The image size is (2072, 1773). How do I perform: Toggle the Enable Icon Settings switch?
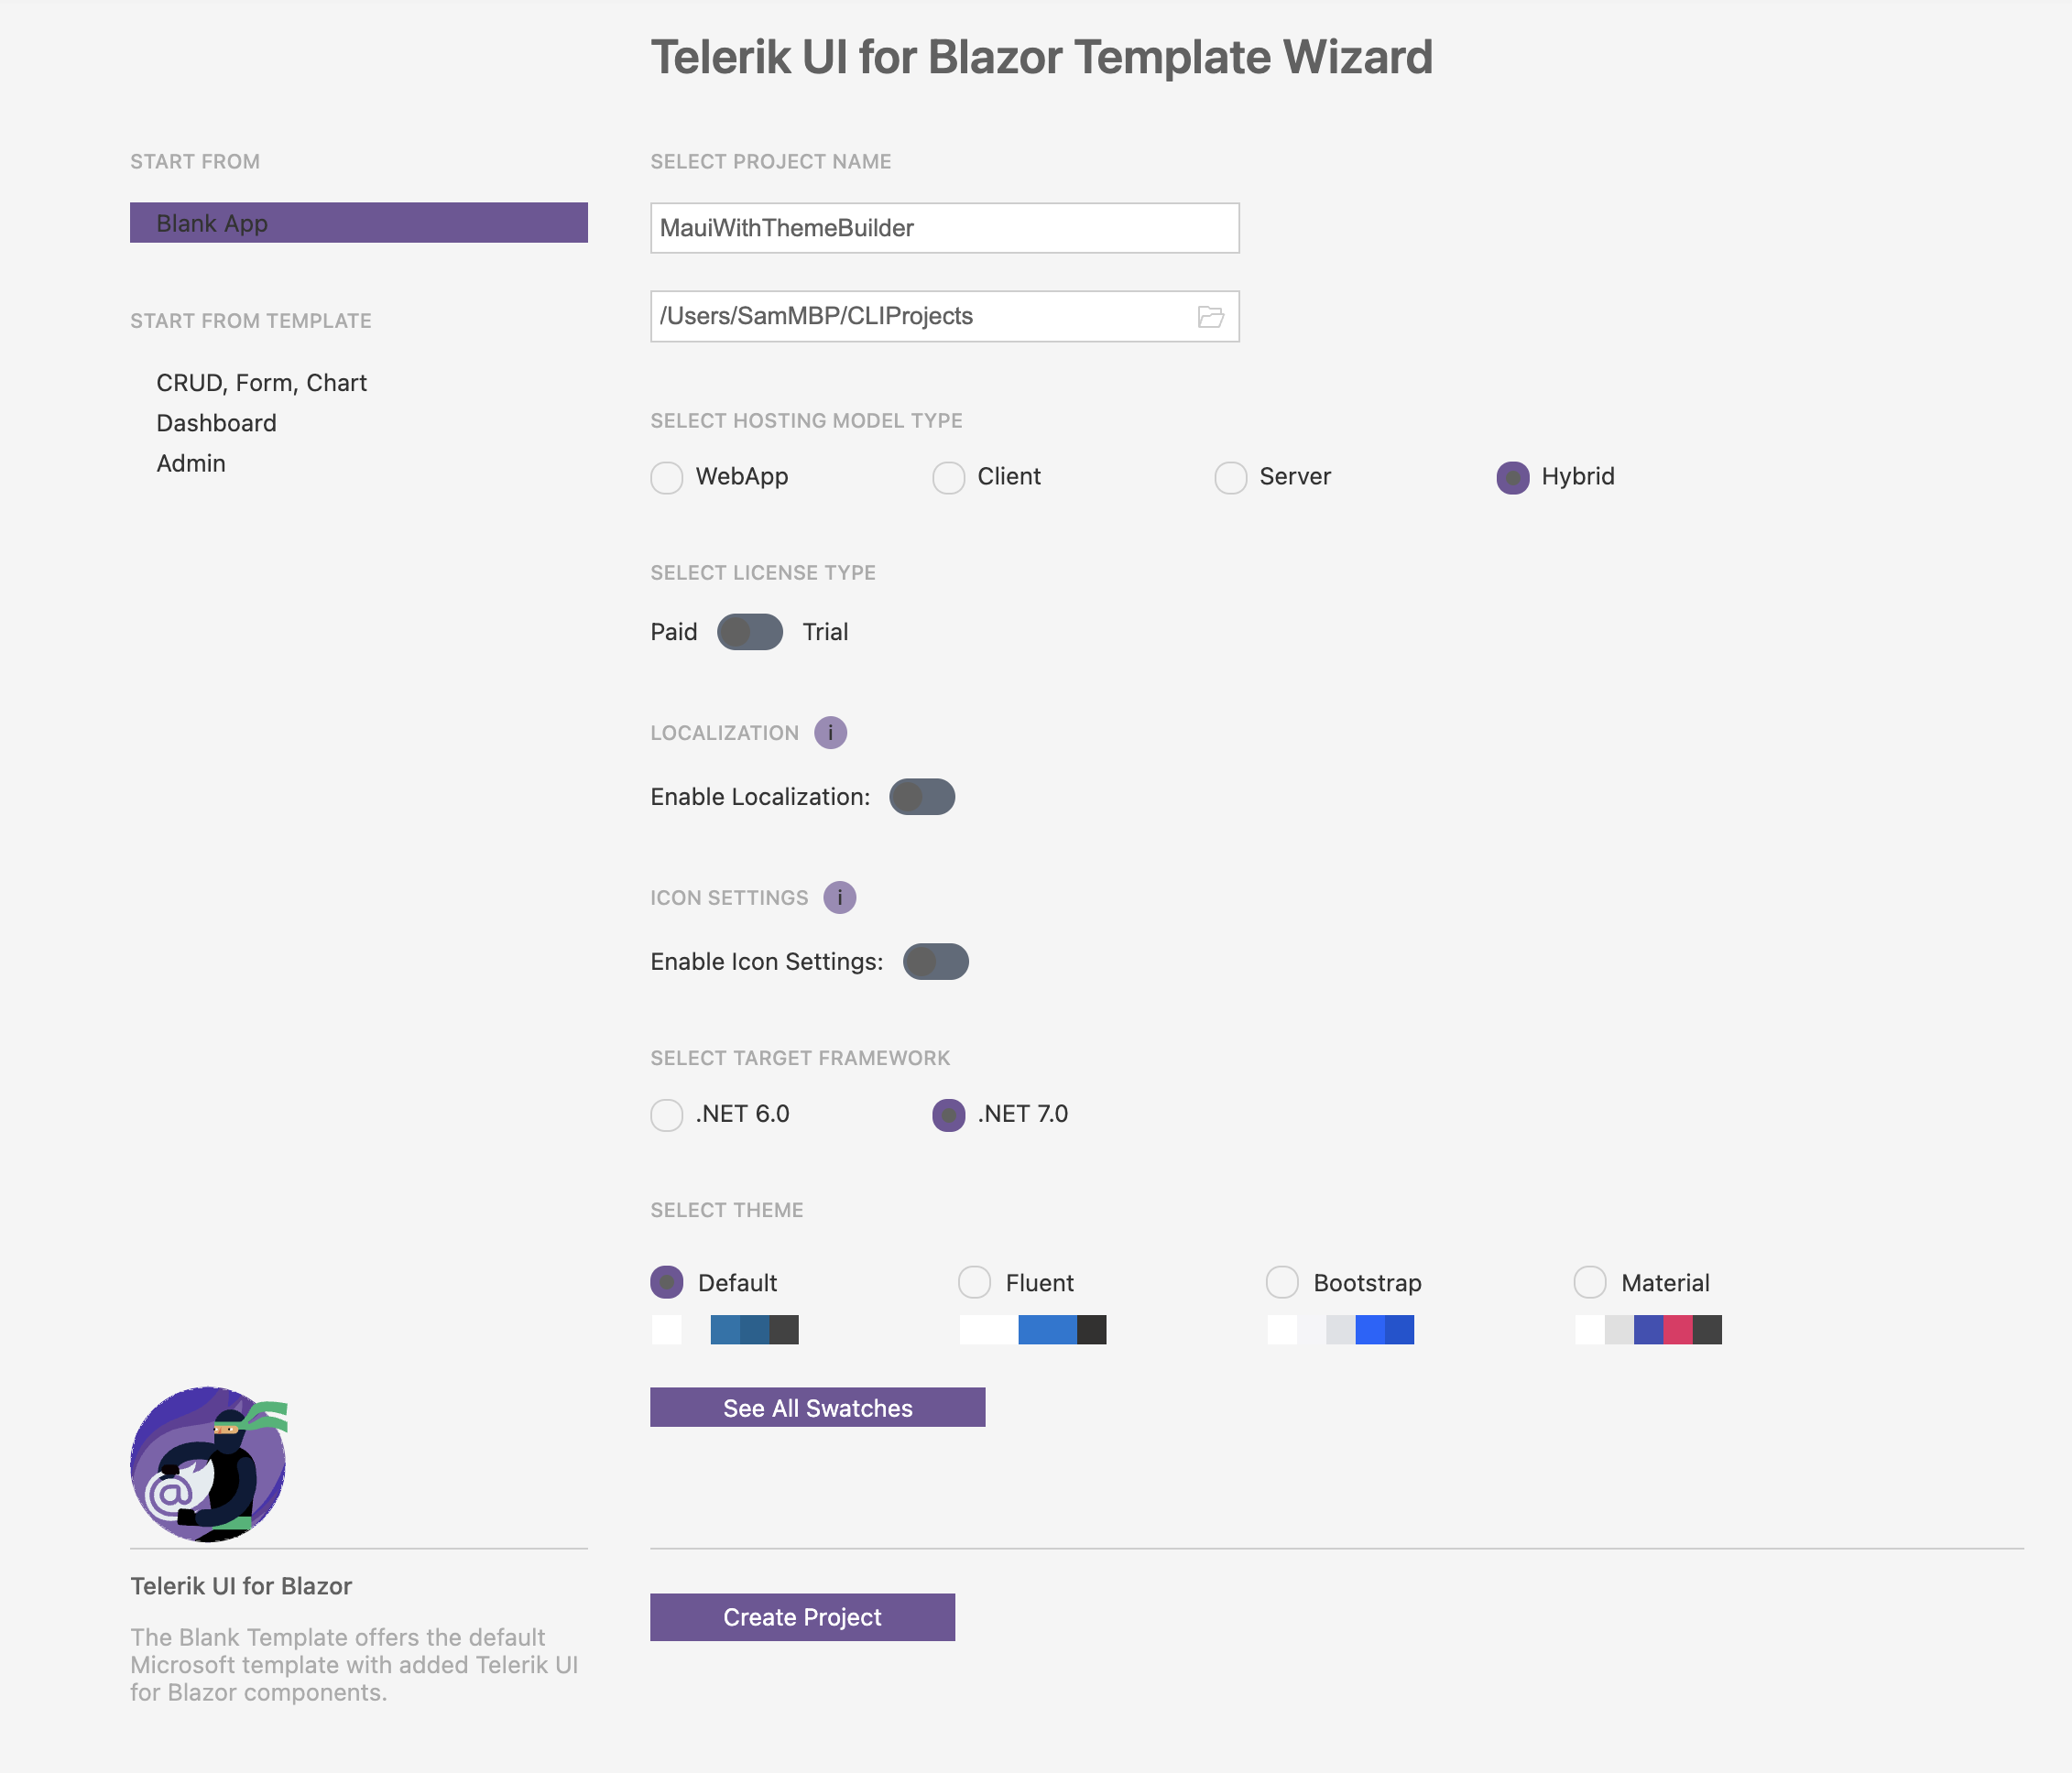[936, 962]
